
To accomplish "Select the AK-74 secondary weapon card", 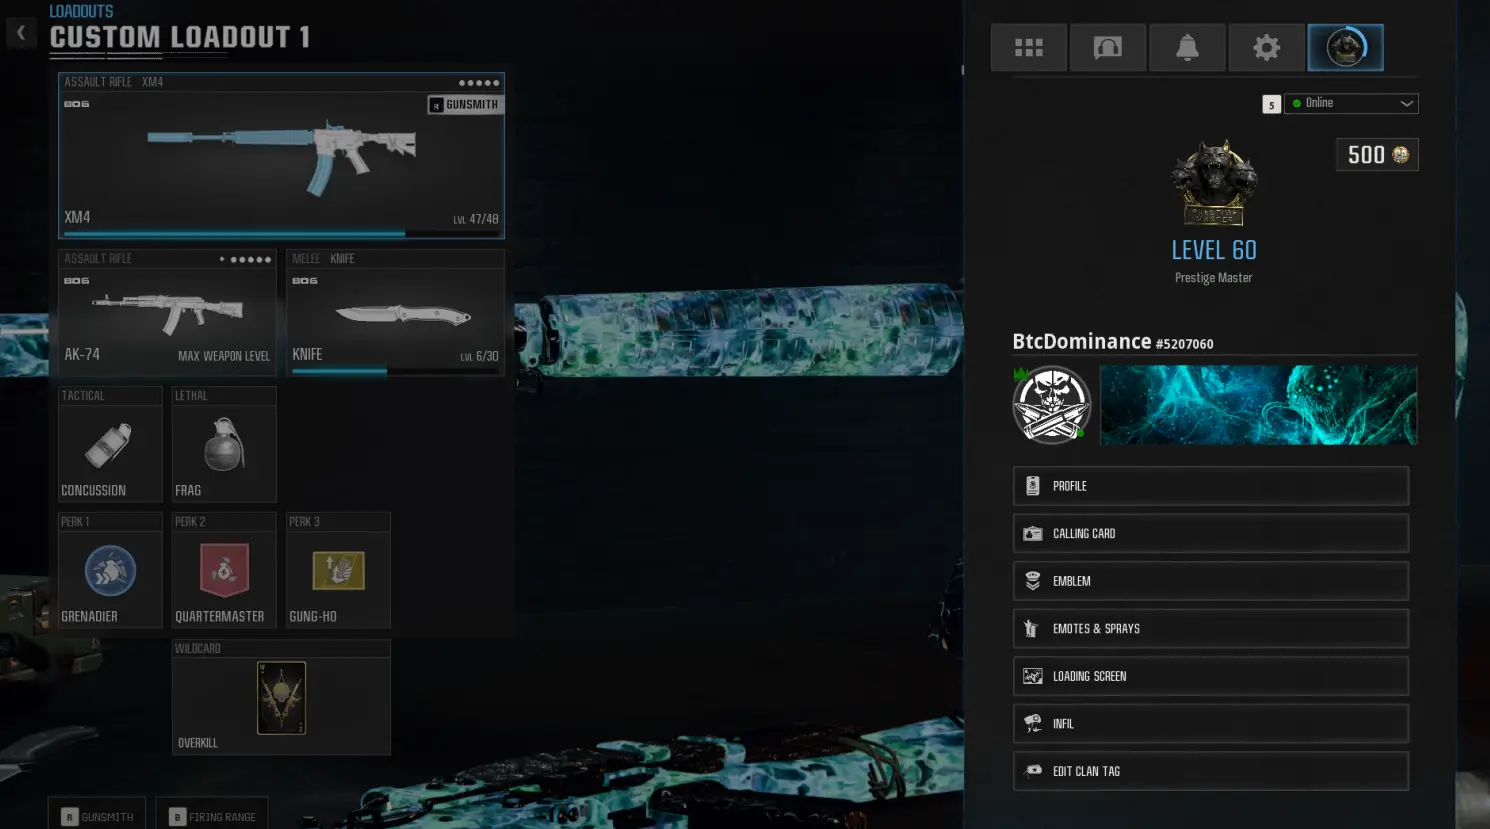I will 167,313.
